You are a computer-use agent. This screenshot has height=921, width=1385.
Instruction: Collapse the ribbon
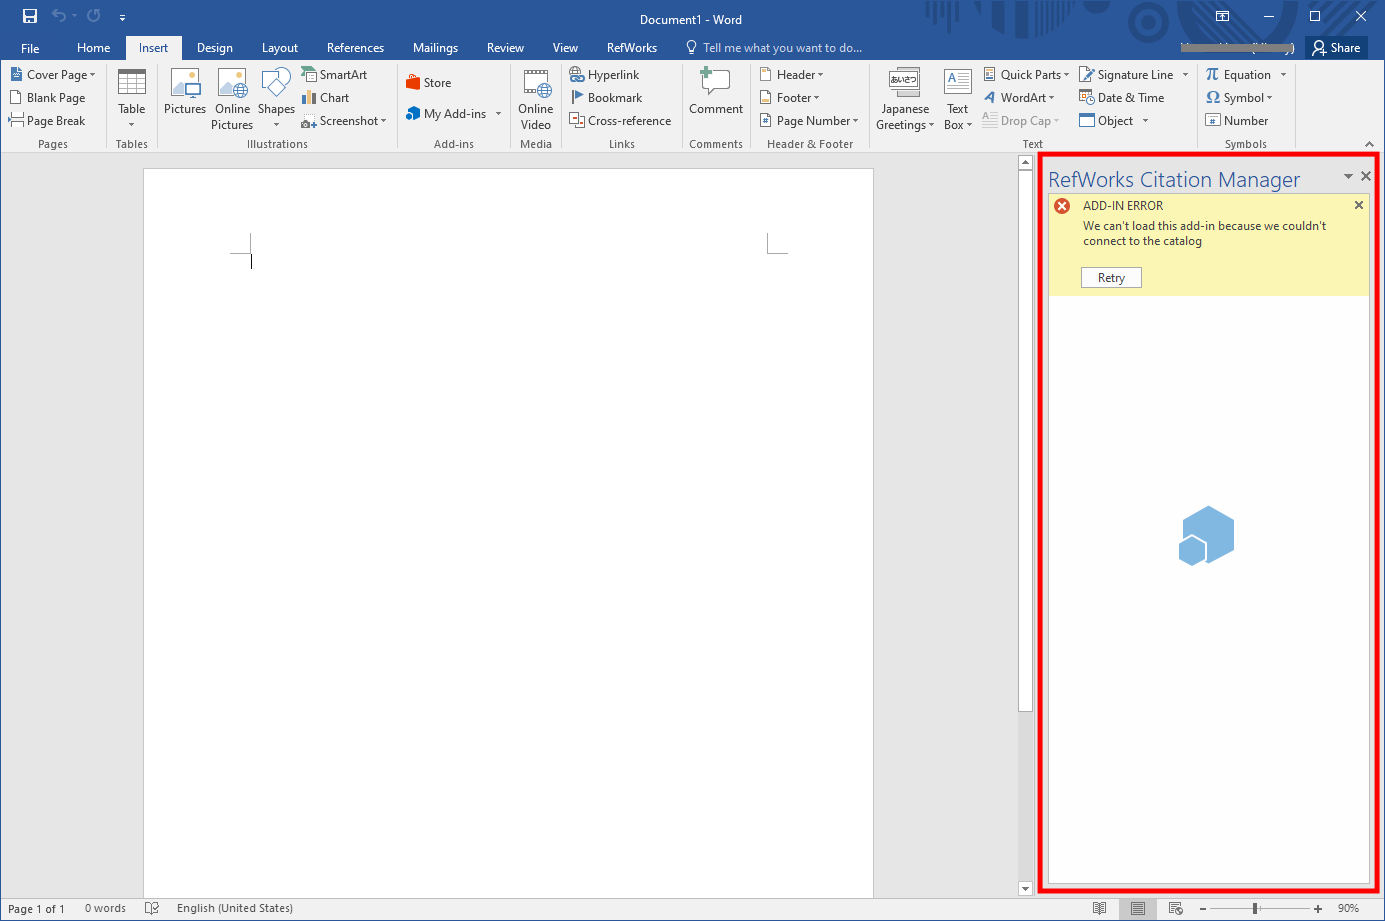click(x=1369, y=144)
